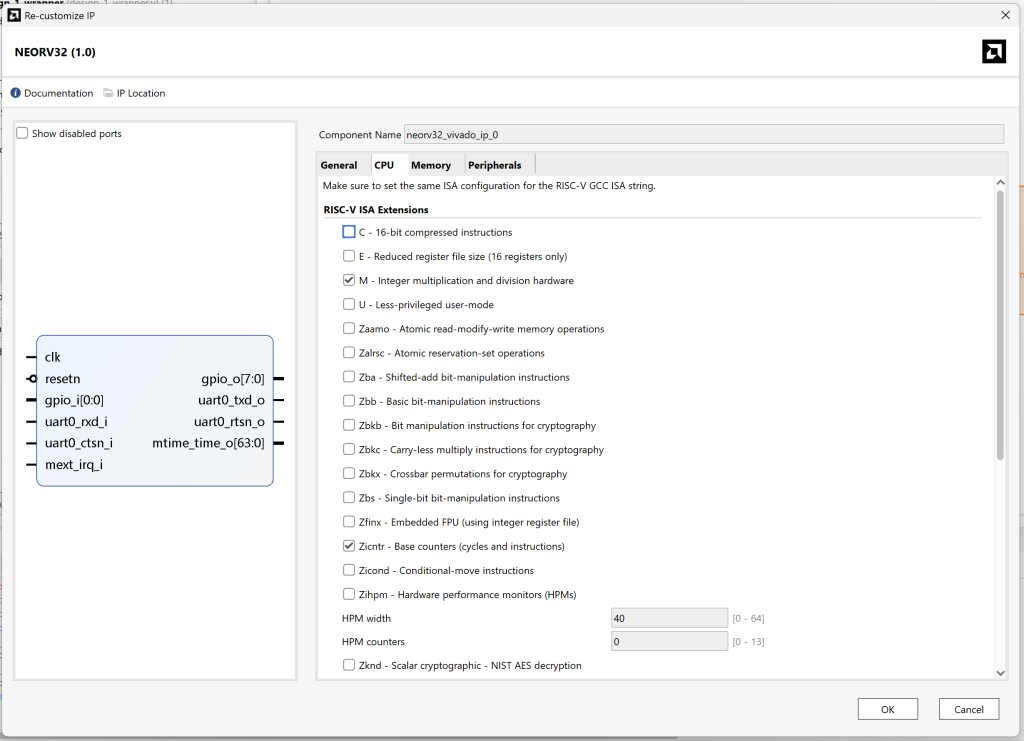Enable C 16-bit compressed instructions

tap(349, 232)
